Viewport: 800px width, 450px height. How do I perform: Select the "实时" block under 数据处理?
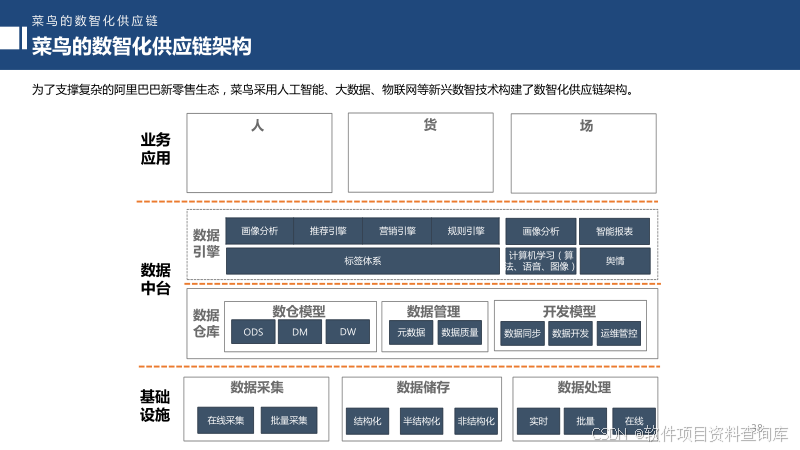(x=538, y=421)
